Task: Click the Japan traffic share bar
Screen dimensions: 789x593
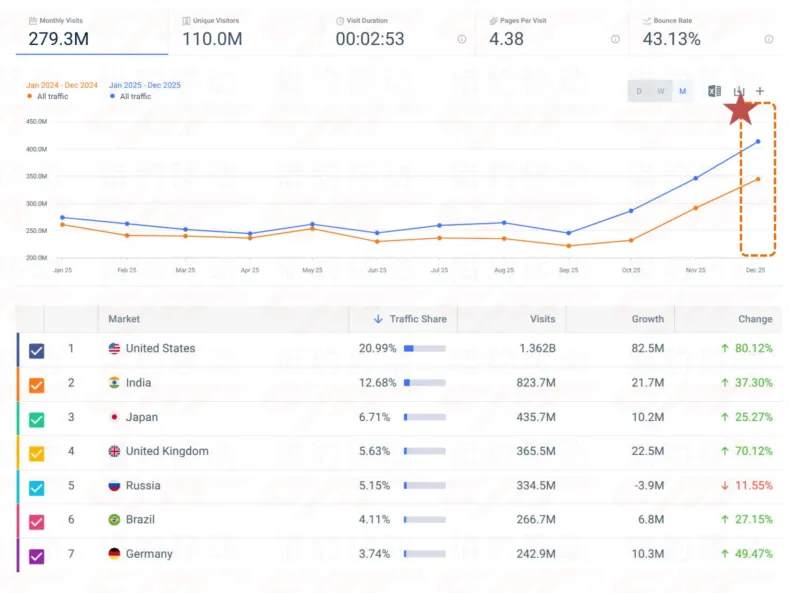Action: [x=425, y=417]
